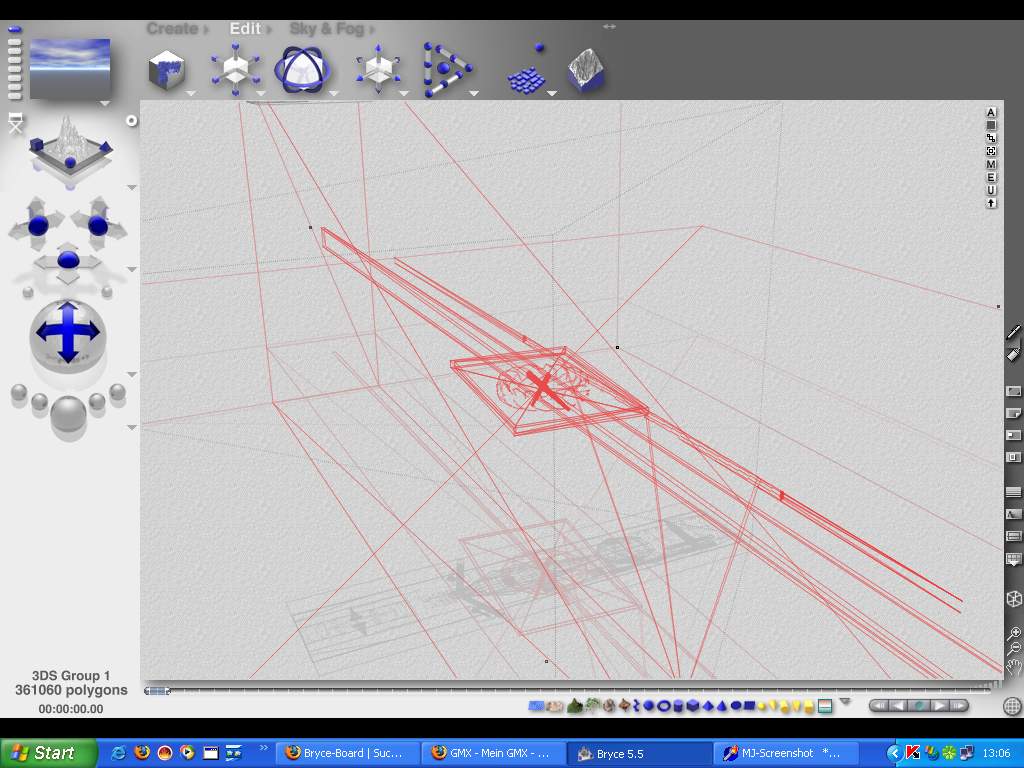Open the selection palette options triangle
The height and width of the screenshot is (768, 1024).
click(x=845, y=702)
